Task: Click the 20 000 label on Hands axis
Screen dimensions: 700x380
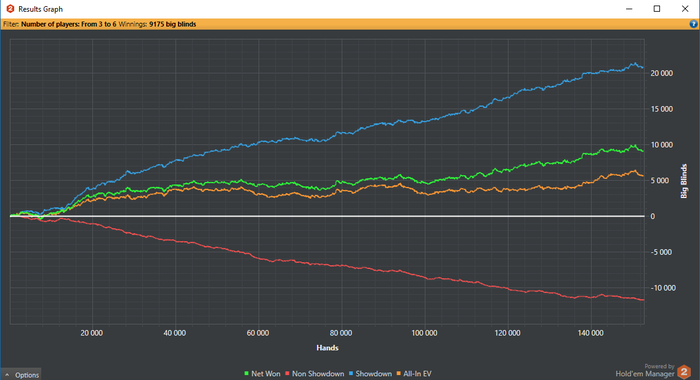Action: (92, 333)
